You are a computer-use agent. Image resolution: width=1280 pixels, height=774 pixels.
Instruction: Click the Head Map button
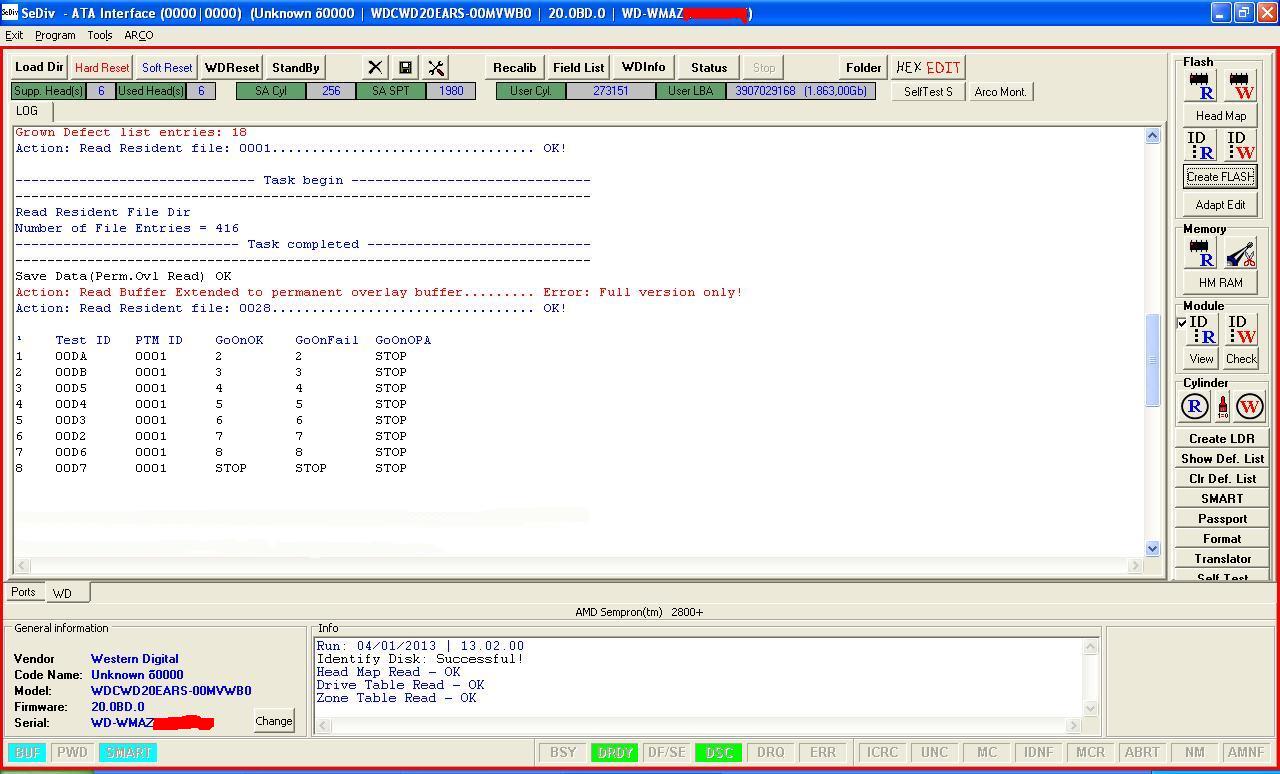point(1221,115)
